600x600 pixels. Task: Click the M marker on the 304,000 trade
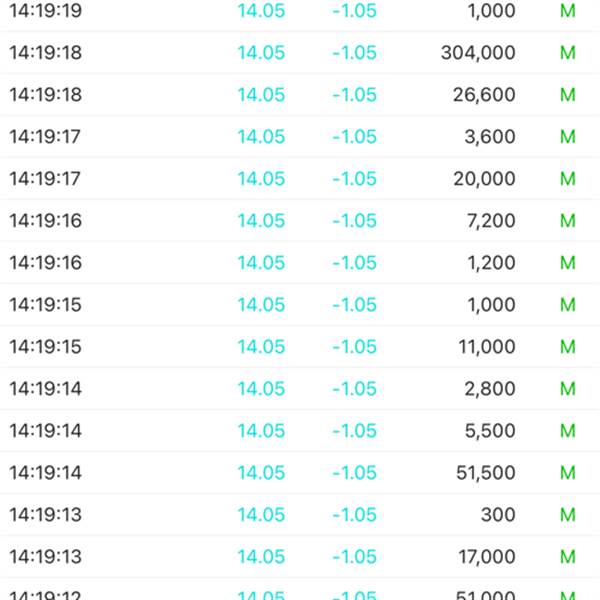pos(568,53)
